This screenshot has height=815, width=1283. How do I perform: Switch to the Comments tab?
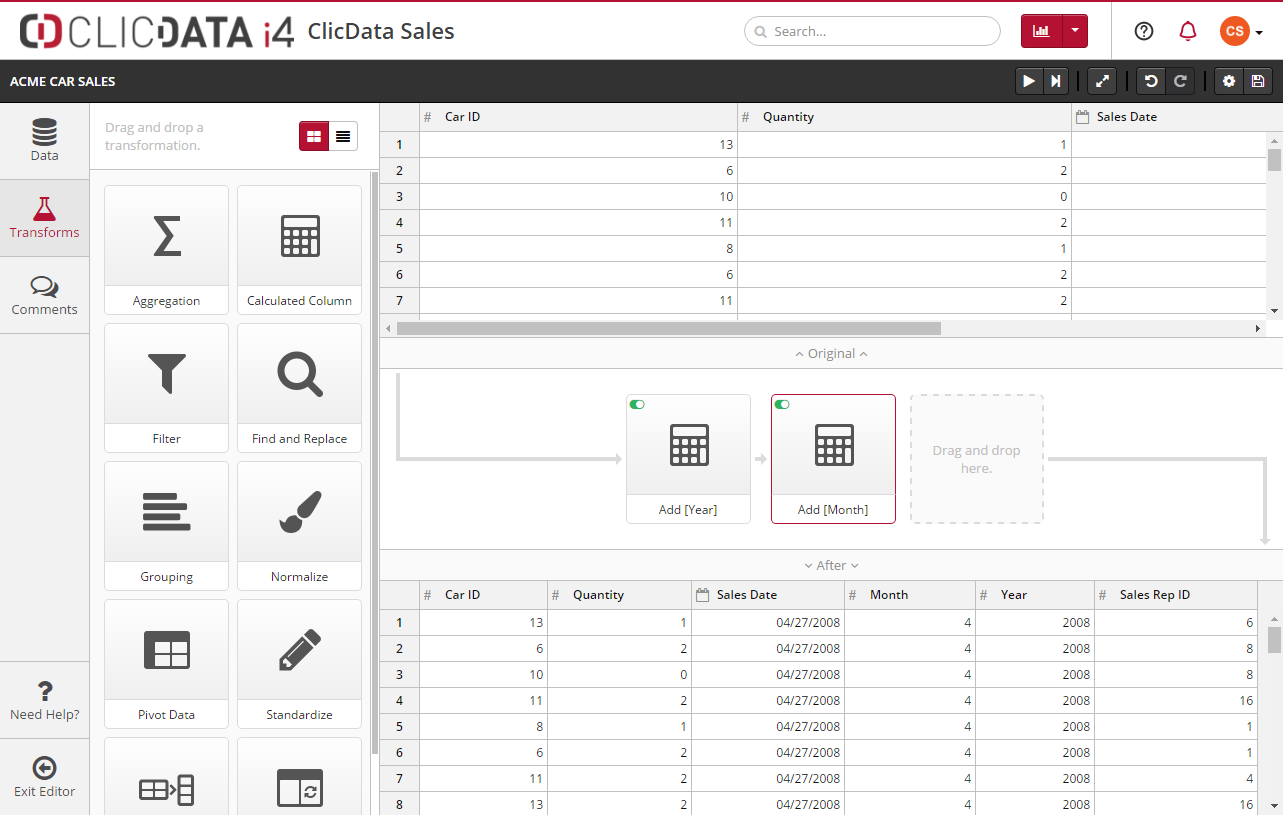click(44, 295)
